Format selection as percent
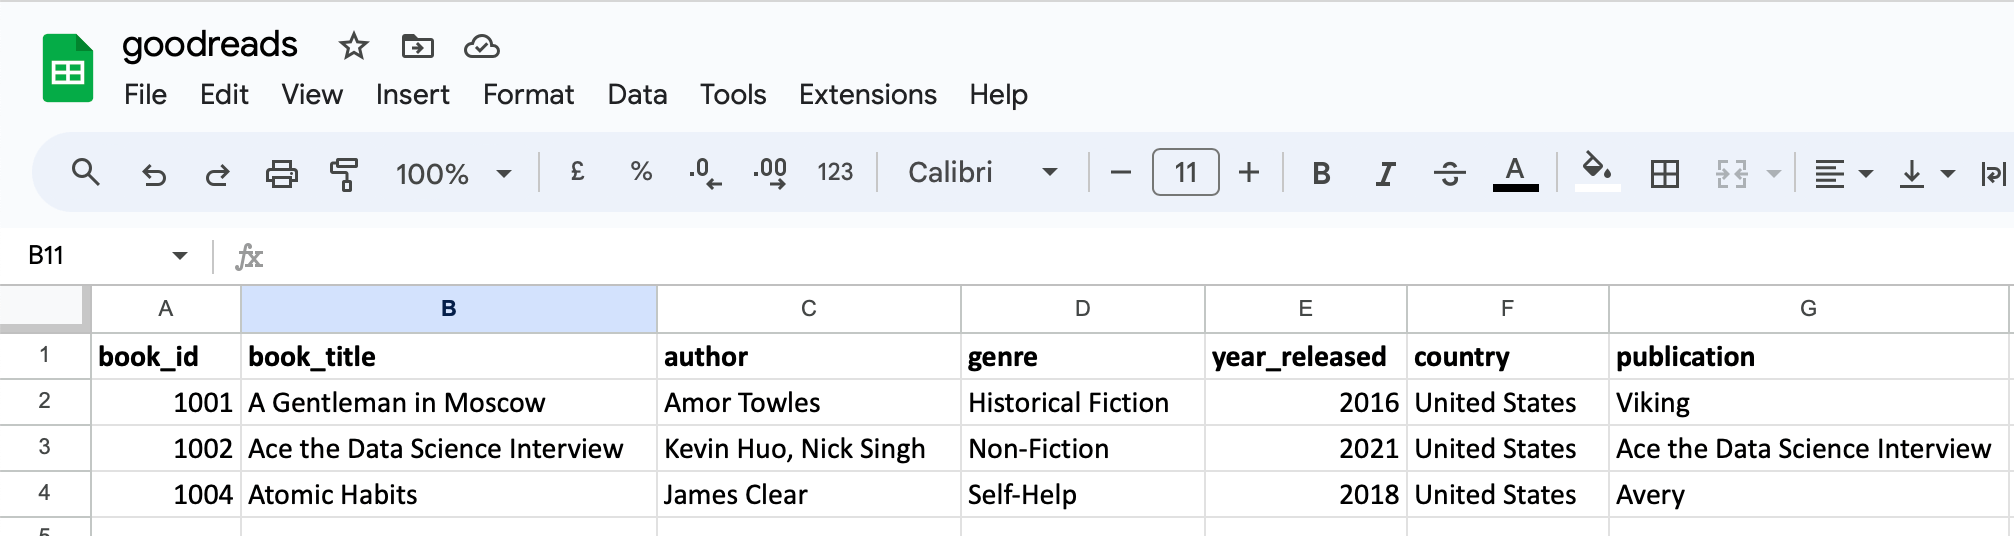2014x536 pixels. coord(641,172)
